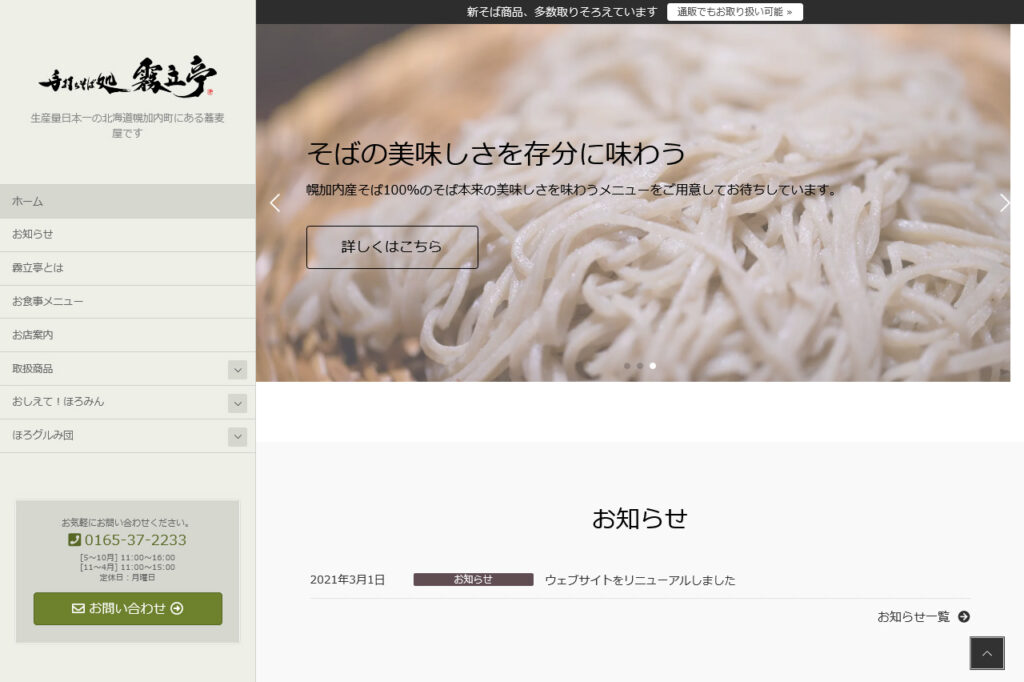Image resolution: width=1024 pixels, height=682 pixels.
Task: Select the first carousel dot indicator
Action: 627,366
